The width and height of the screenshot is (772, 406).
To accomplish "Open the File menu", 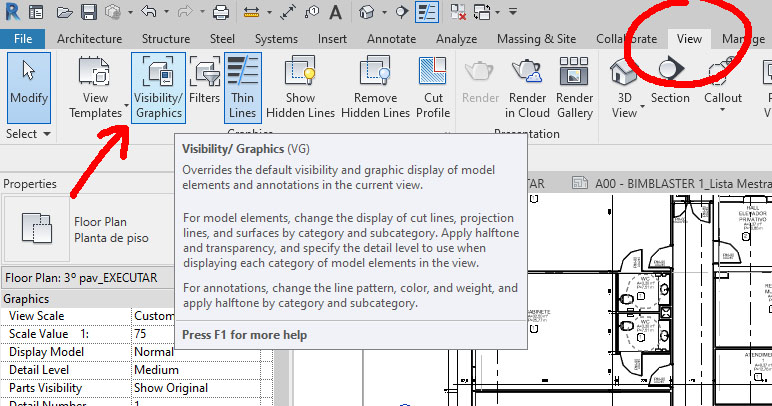I will (x=23, y=39).
